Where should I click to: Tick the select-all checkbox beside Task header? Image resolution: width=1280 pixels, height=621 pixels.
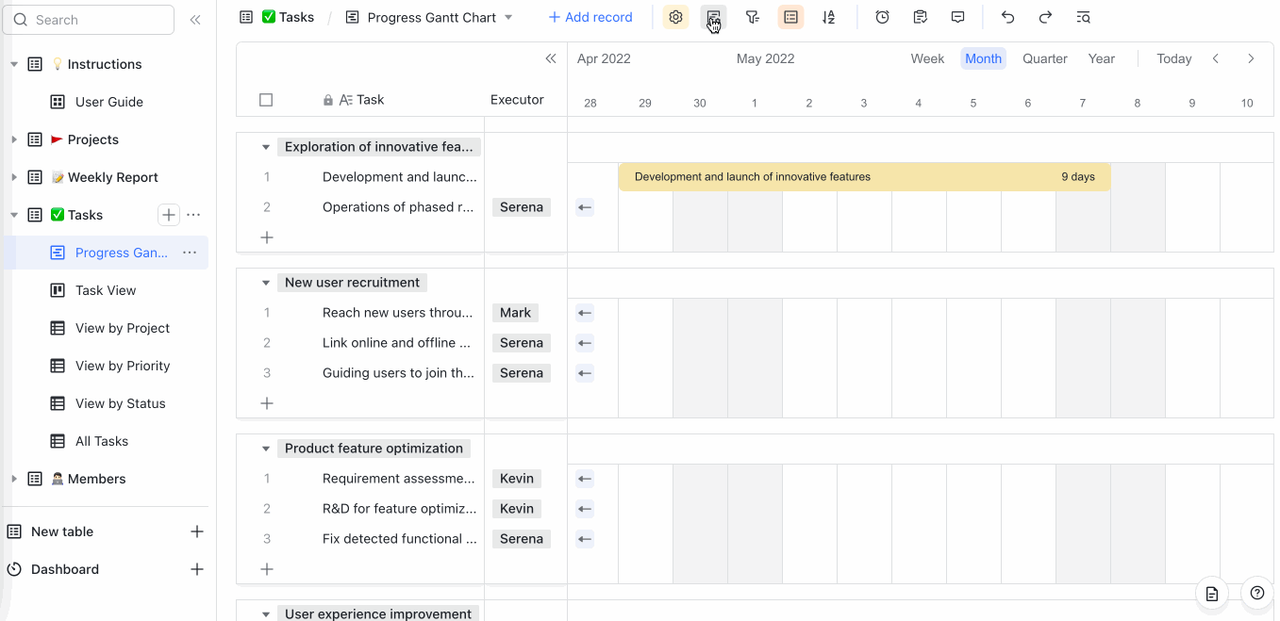tap(266, 100)
